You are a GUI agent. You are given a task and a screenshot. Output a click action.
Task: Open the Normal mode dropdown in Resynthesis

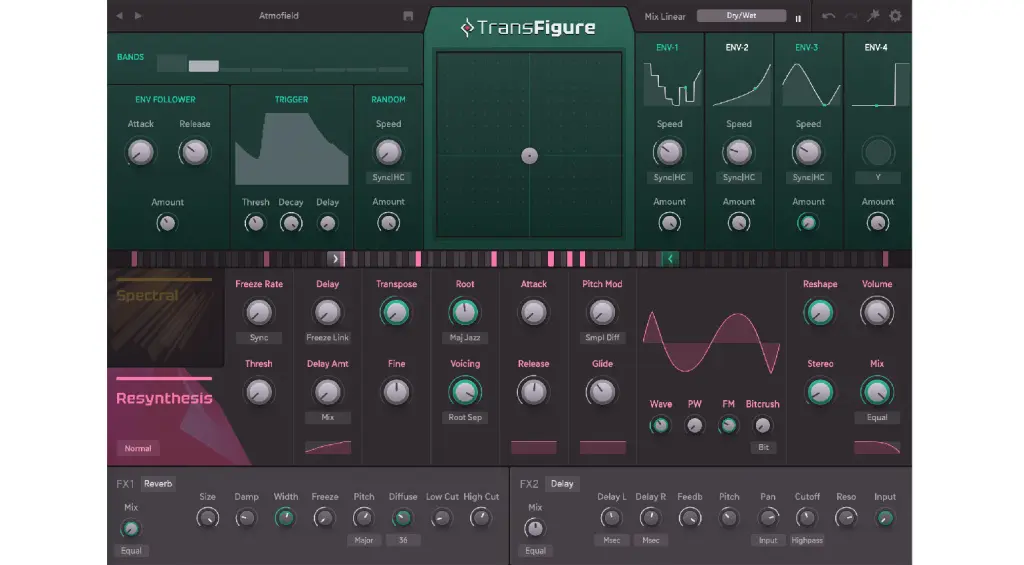[x=138, y=449]
